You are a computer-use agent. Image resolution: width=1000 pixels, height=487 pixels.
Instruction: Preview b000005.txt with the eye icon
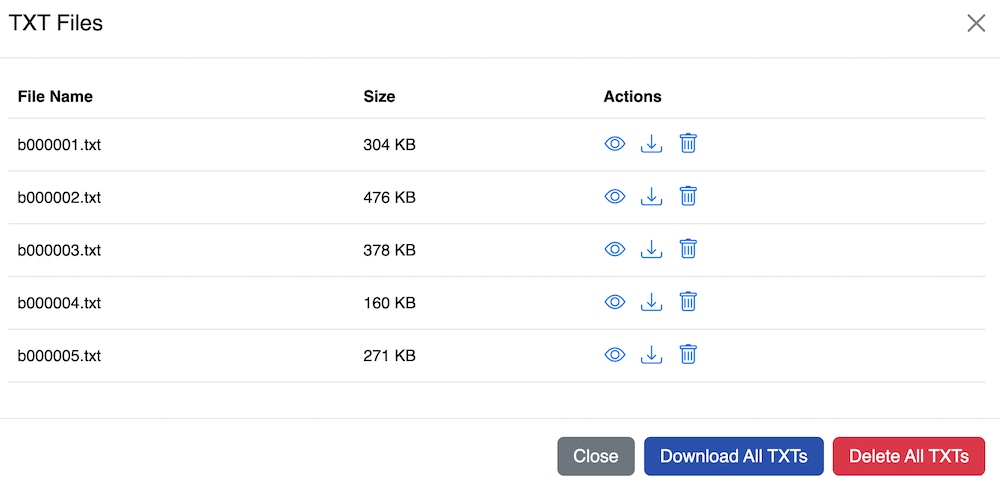click(615, 355)
